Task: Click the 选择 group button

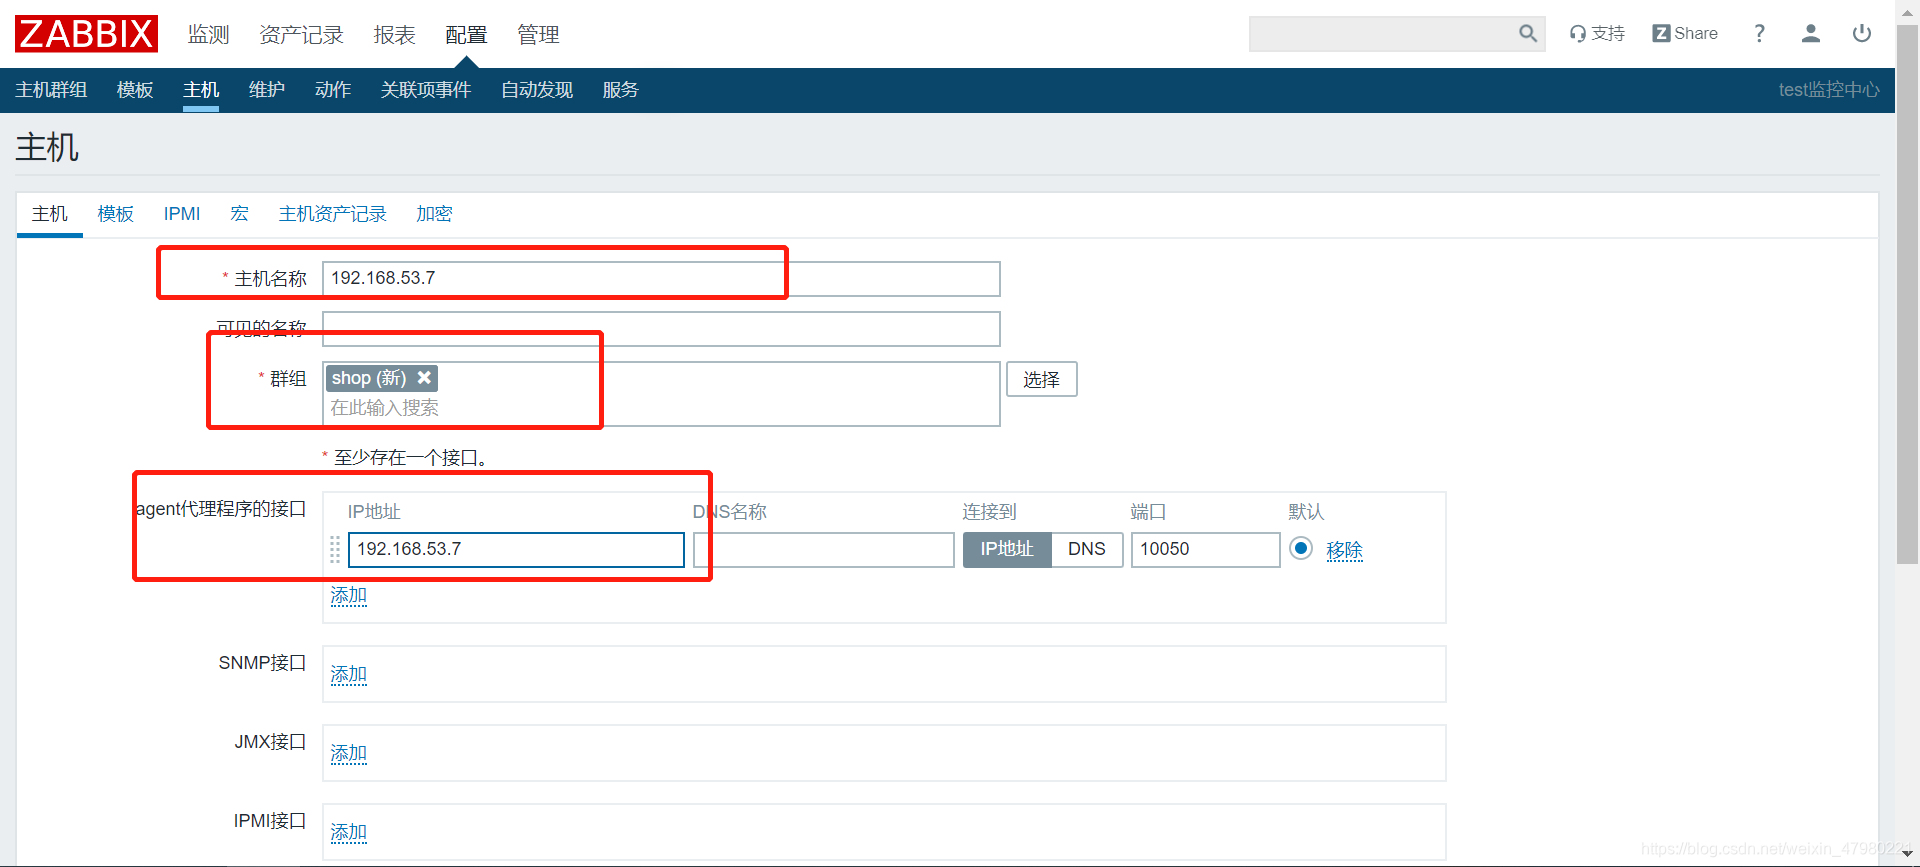Action: pos(1041,380)
